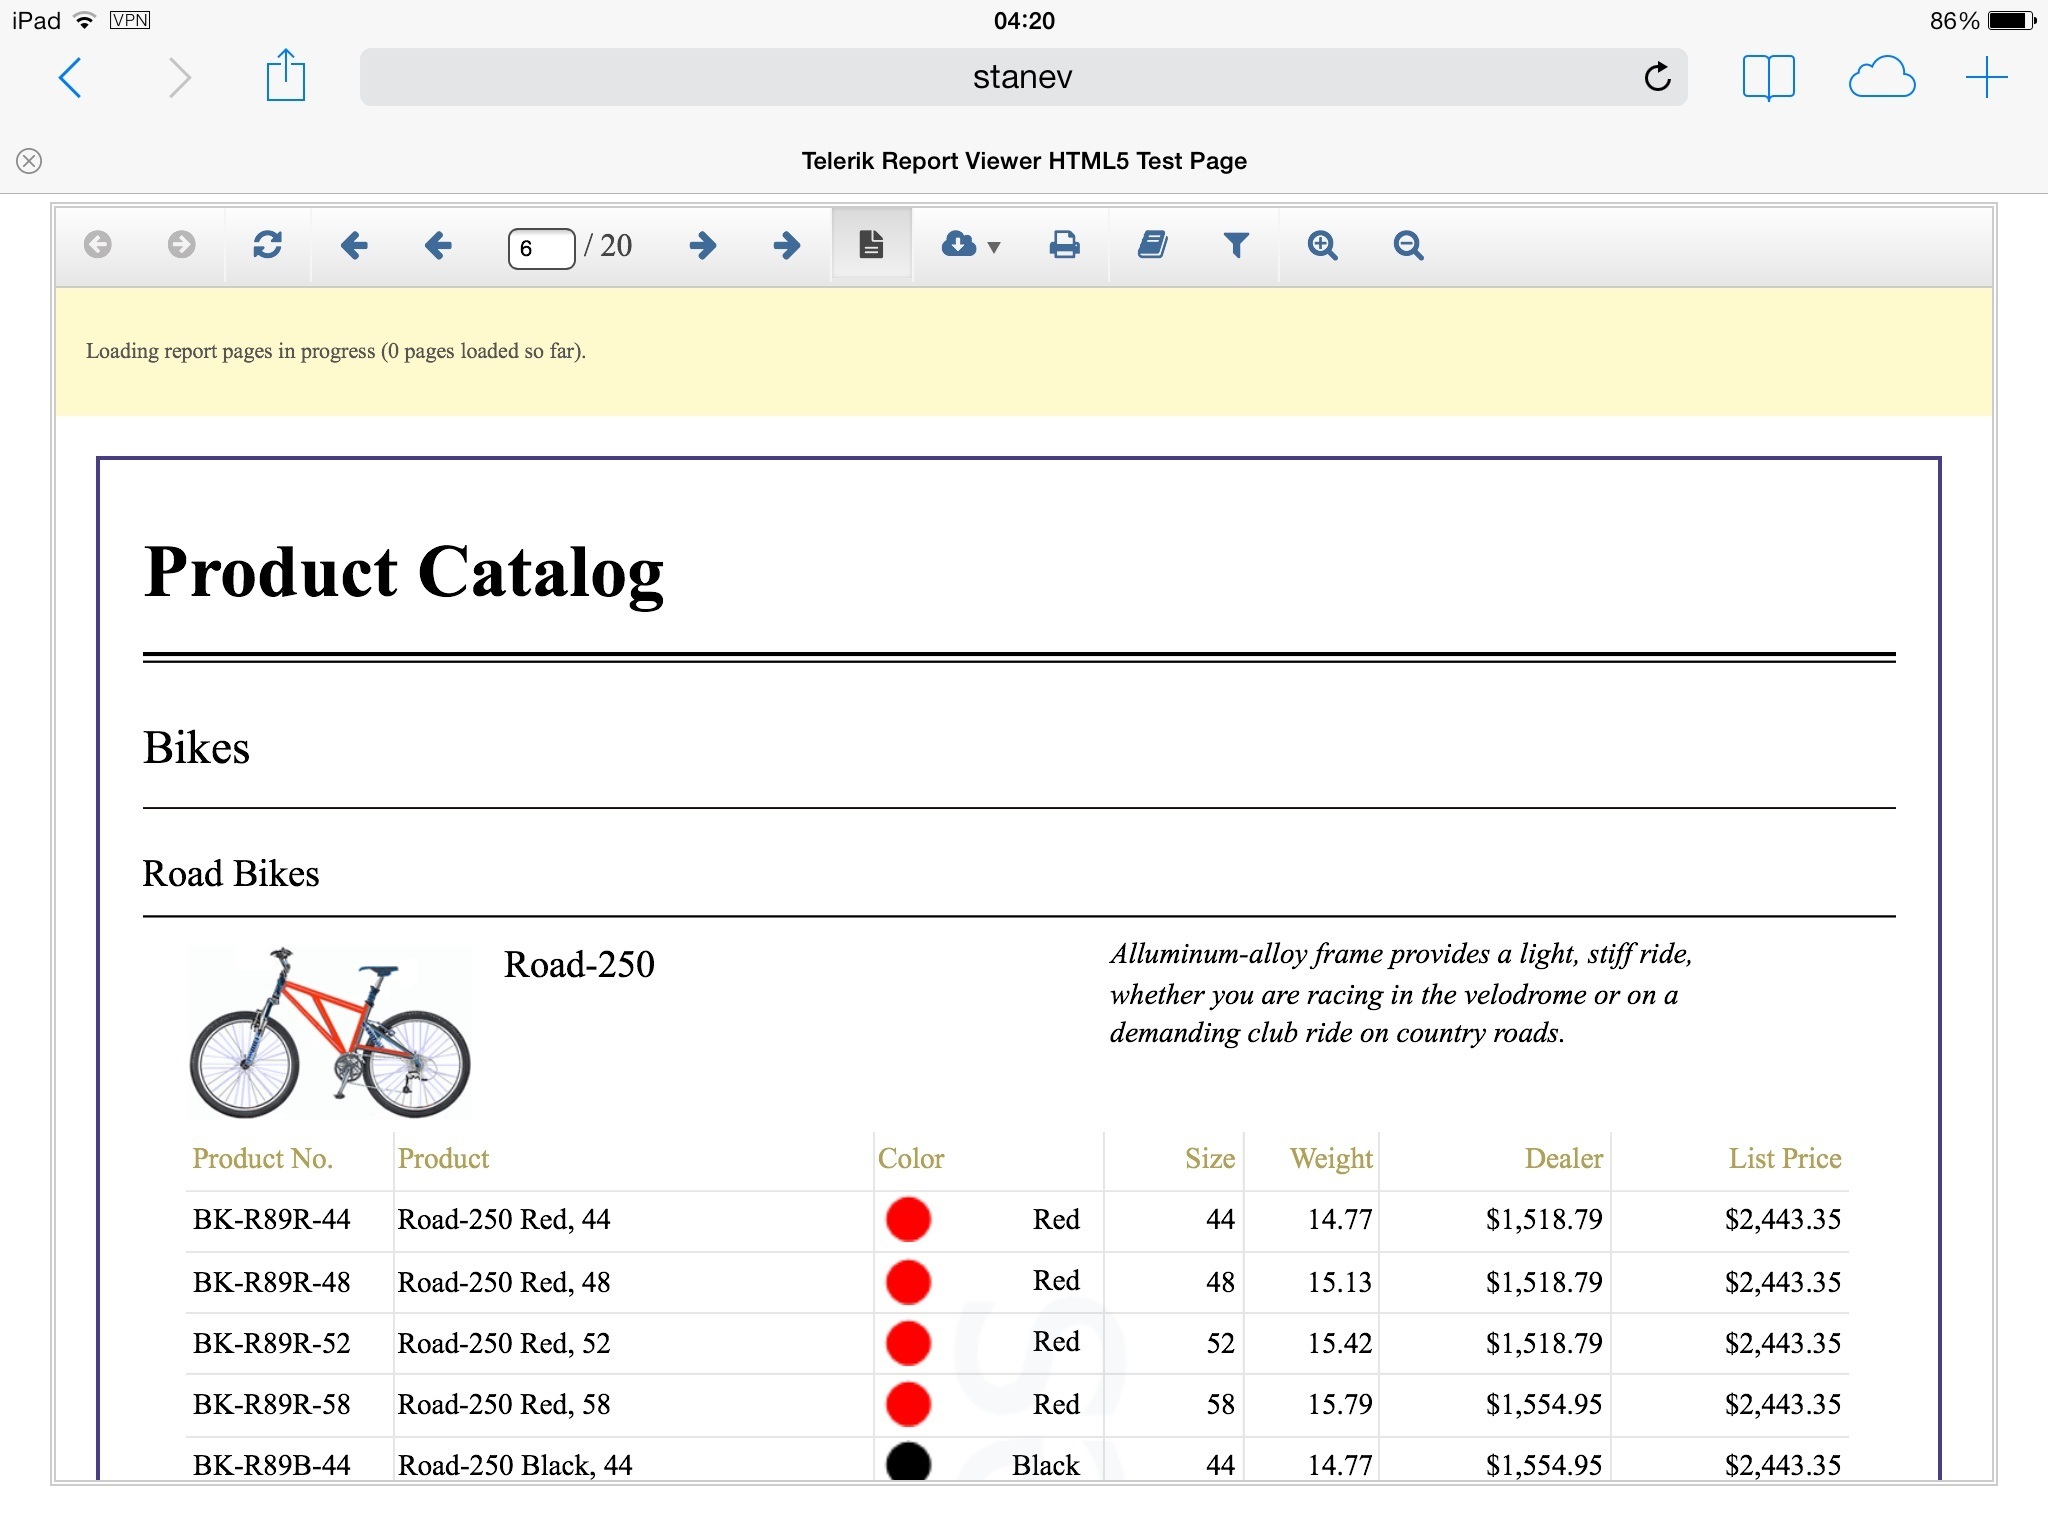
Task: Go to the previous report page
Action: 438,245
